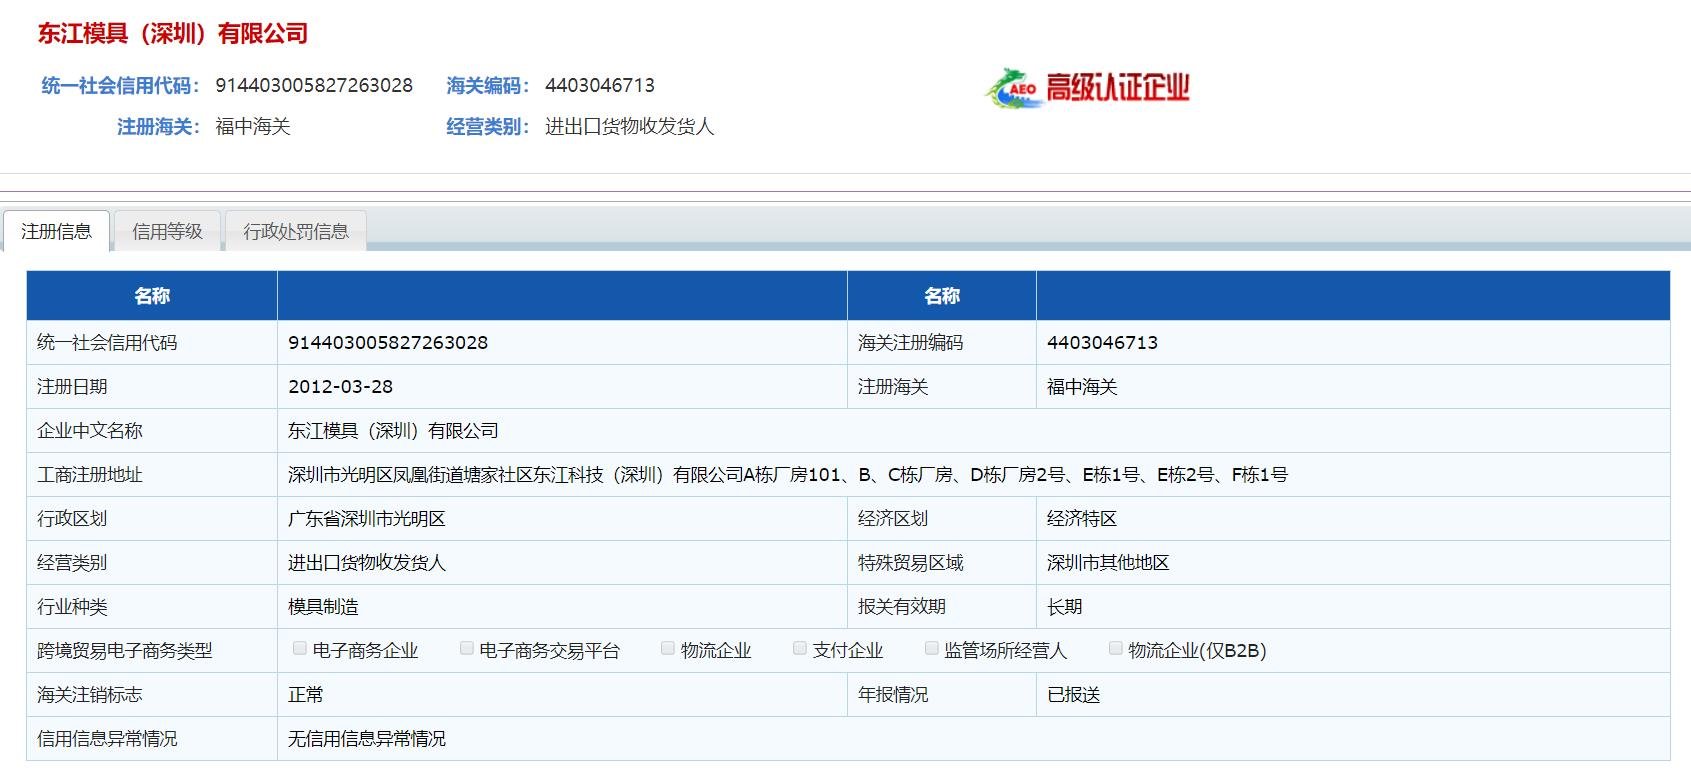Click 福中海关 in the 注册海关 table row
Screen dimensions: 1691x784
(1082, 386)
